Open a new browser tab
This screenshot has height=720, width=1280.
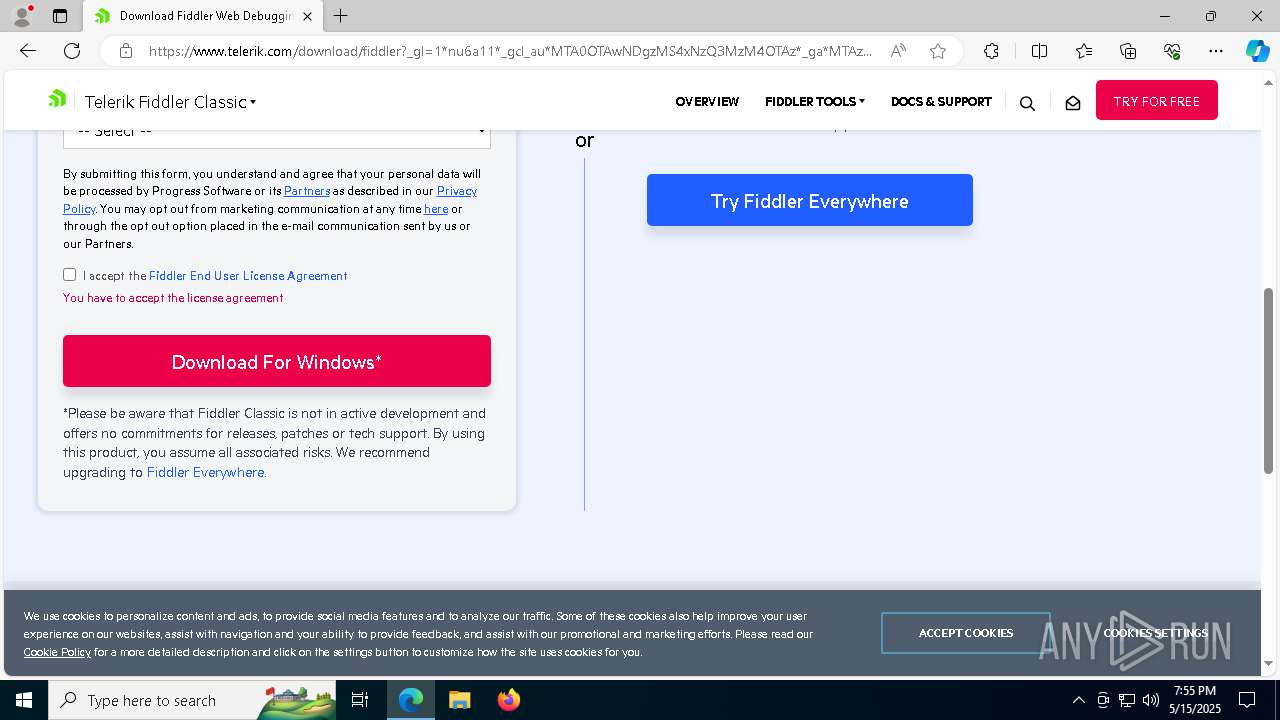point(341,16)
